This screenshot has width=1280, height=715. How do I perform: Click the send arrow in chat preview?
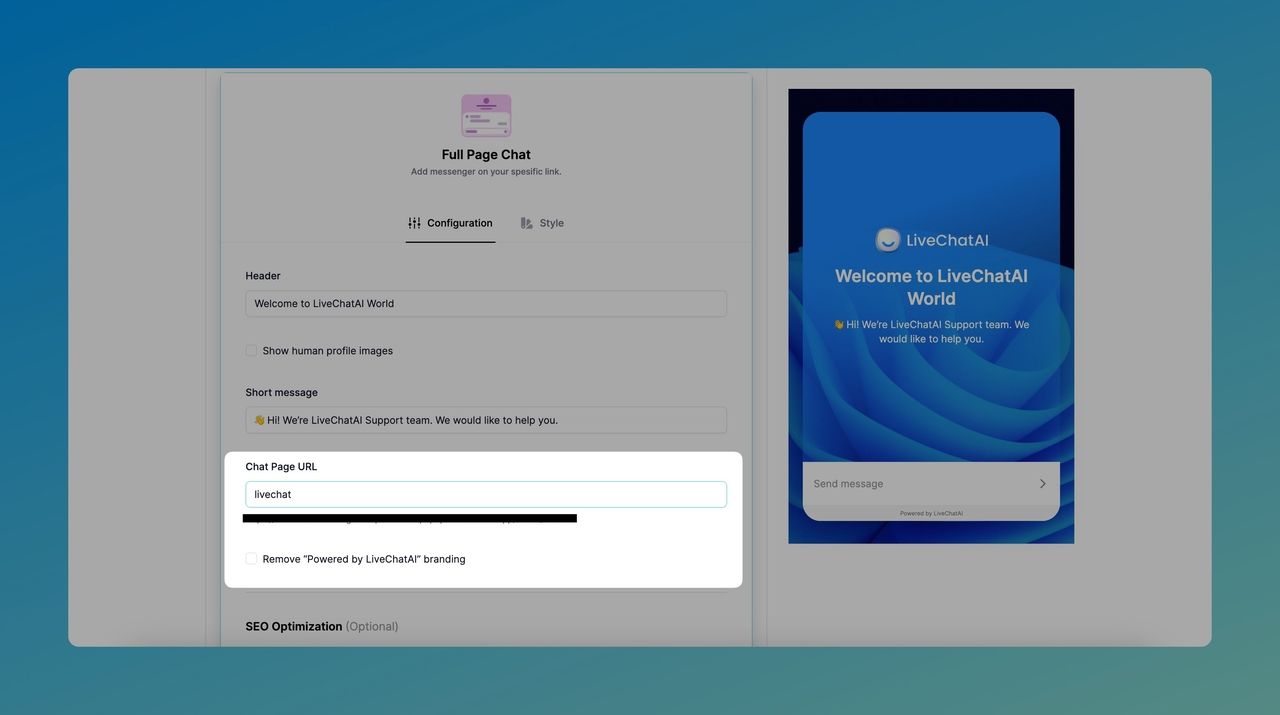1042,484
